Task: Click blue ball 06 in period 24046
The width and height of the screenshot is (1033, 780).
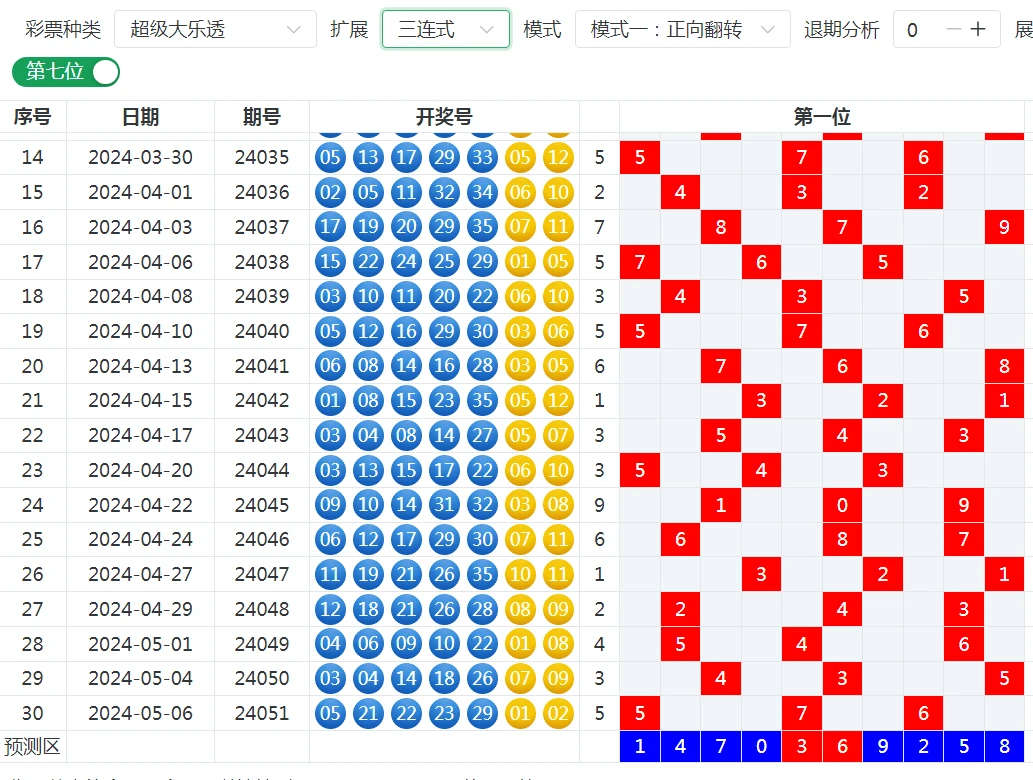Action: point(330,540)
